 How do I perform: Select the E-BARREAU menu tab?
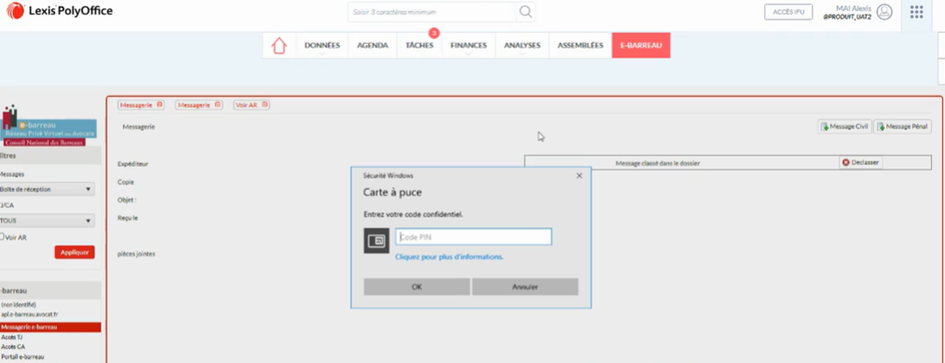[641, 46]
